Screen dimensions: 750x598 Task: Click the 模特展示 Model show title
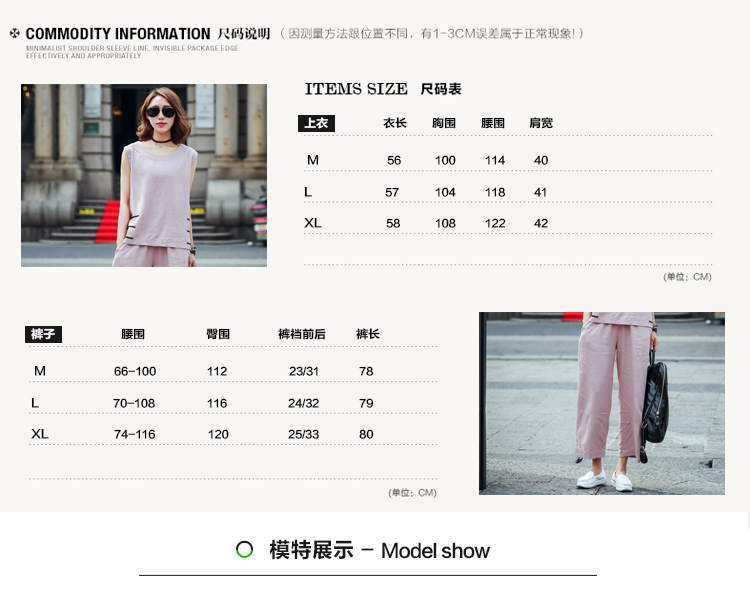click(379, 550)
